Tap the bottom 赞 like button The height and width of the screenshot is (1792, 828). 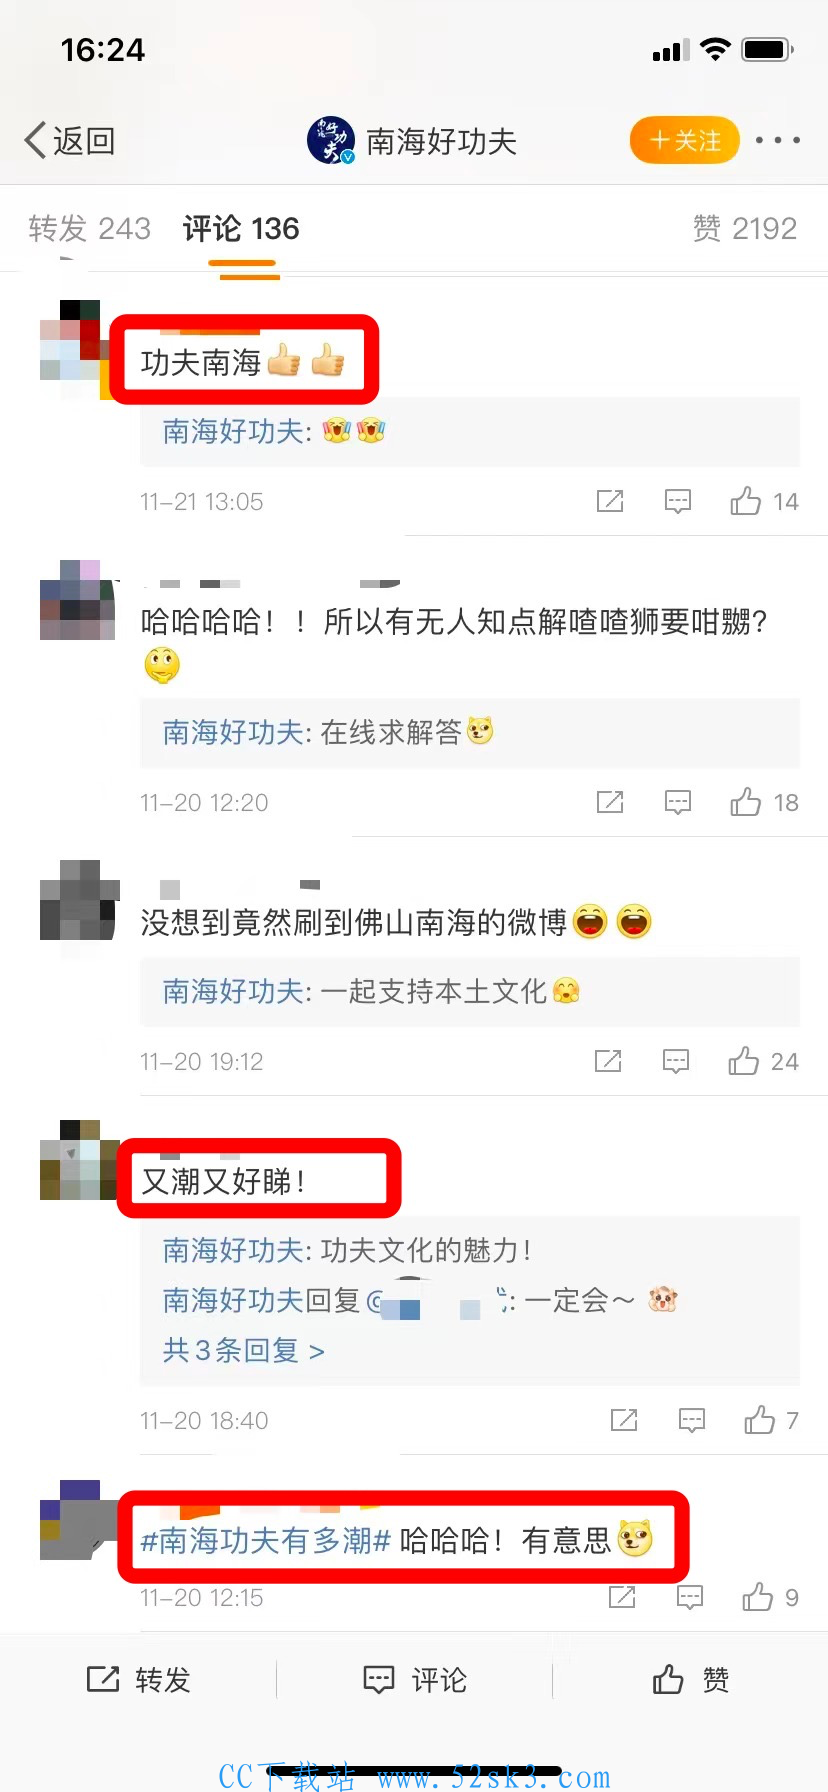pos(690,1680)
